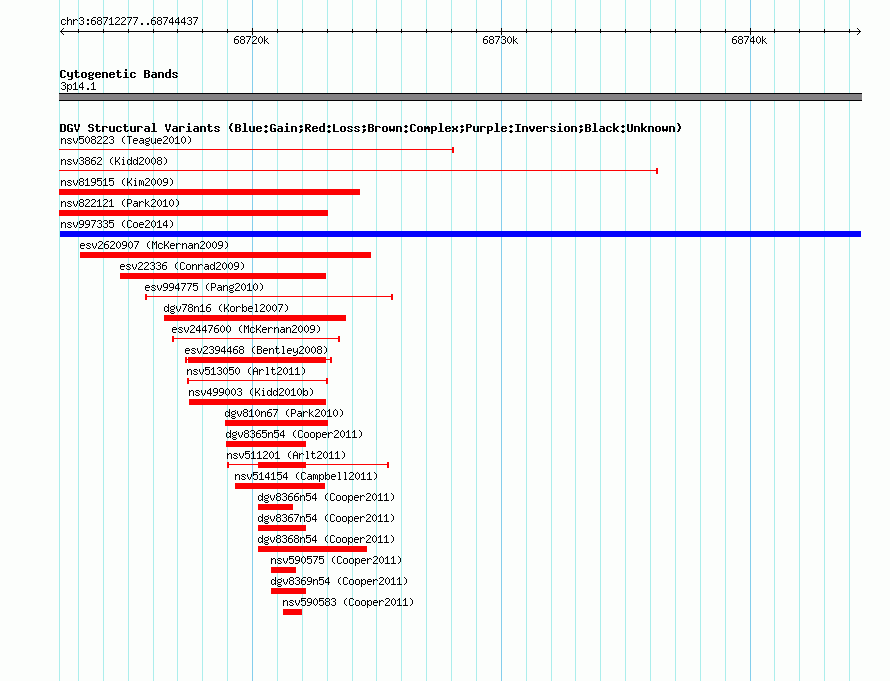
Task: Click the dgv8369n54 (Cooper2011) label
Action: (339, 581)
